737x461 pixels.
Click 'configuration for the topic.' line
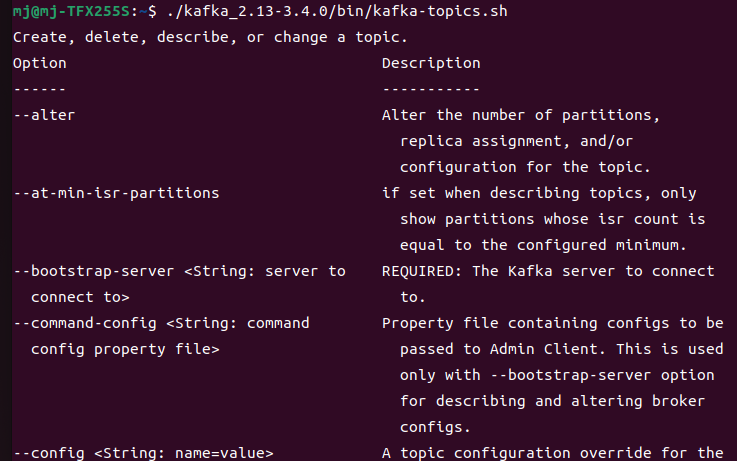click(525, 167)
